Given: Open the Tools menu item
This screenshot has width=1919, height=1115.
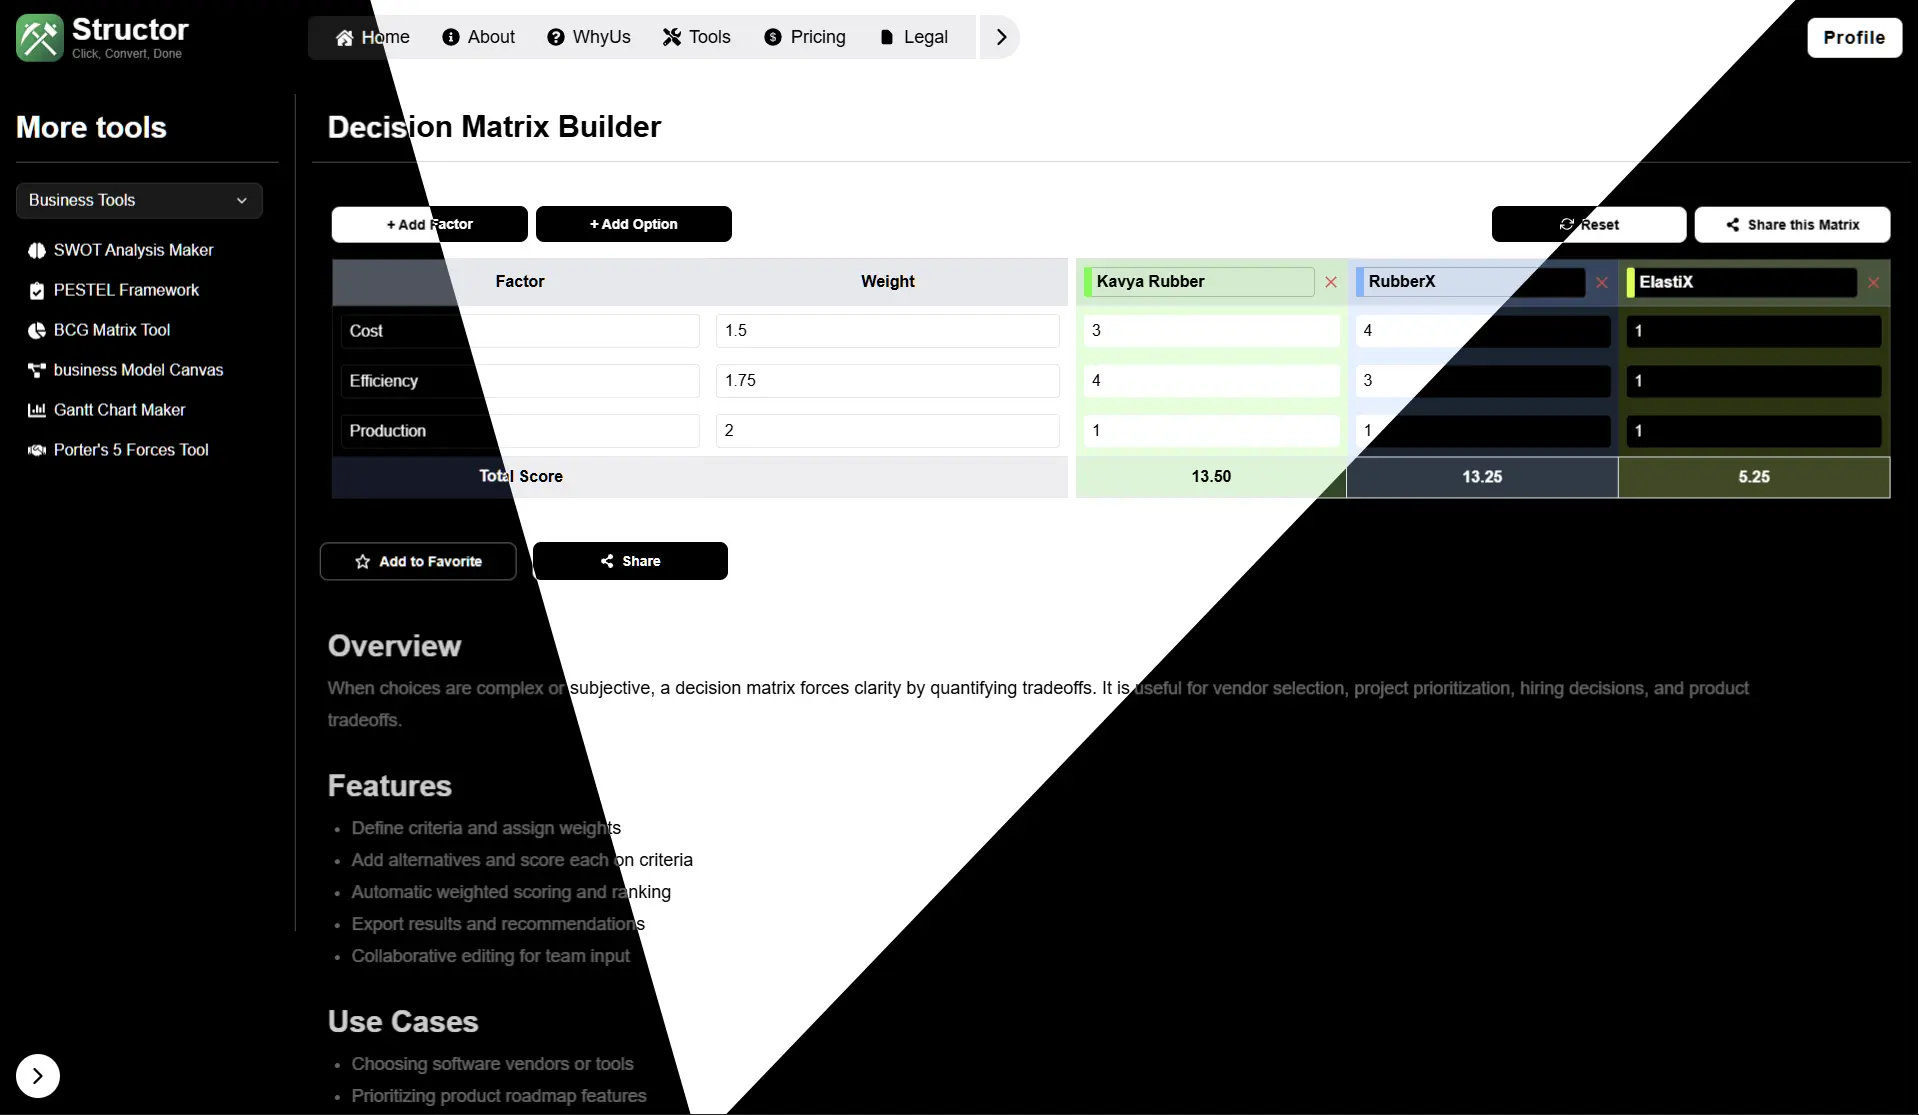Looking at the screenshot, I should (x=697, y=37).
